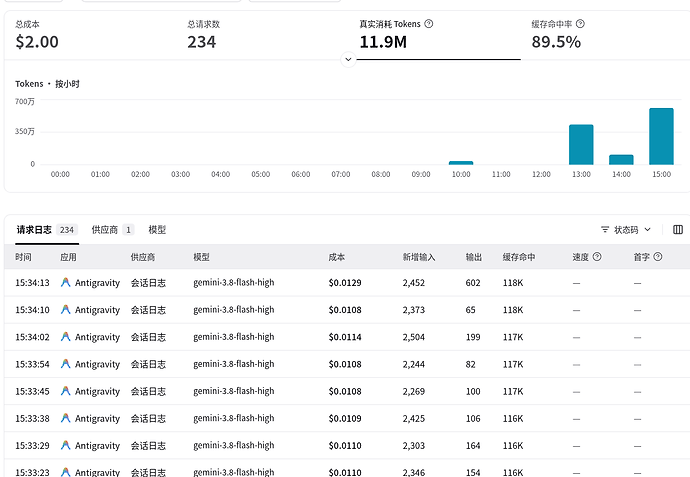Click timestamp 15:34:02
The width and height of the screenshot is (690, 477).
(x=32, y=337)
